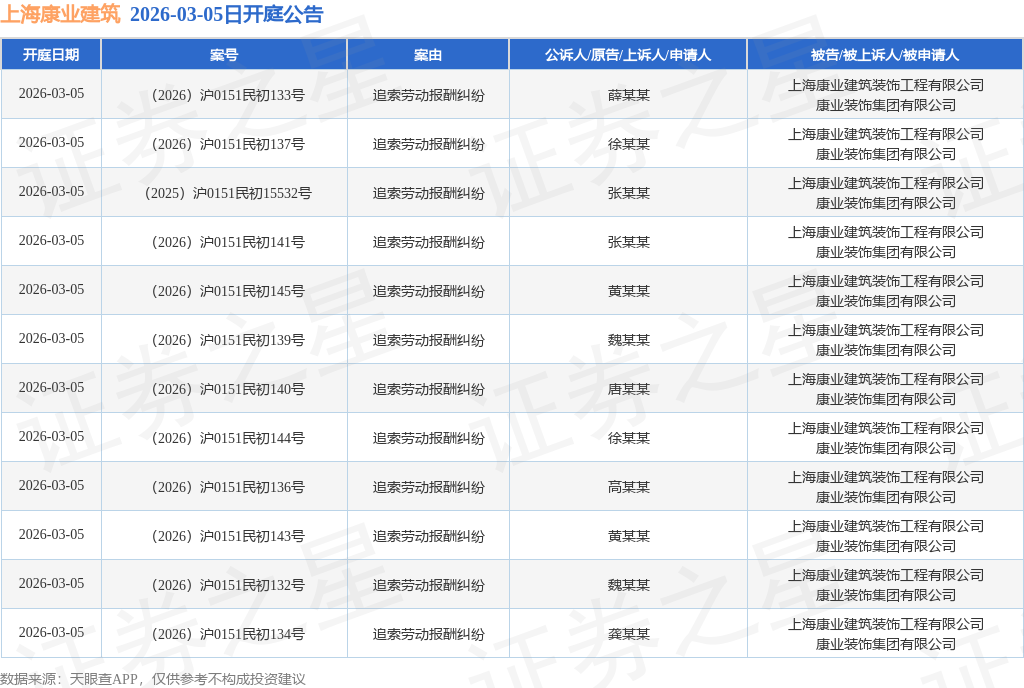Image resolution: width=1024 pixels, height=688 pixels.
Task: Click the title text 上海康业建筑
Action: (61, 14)
